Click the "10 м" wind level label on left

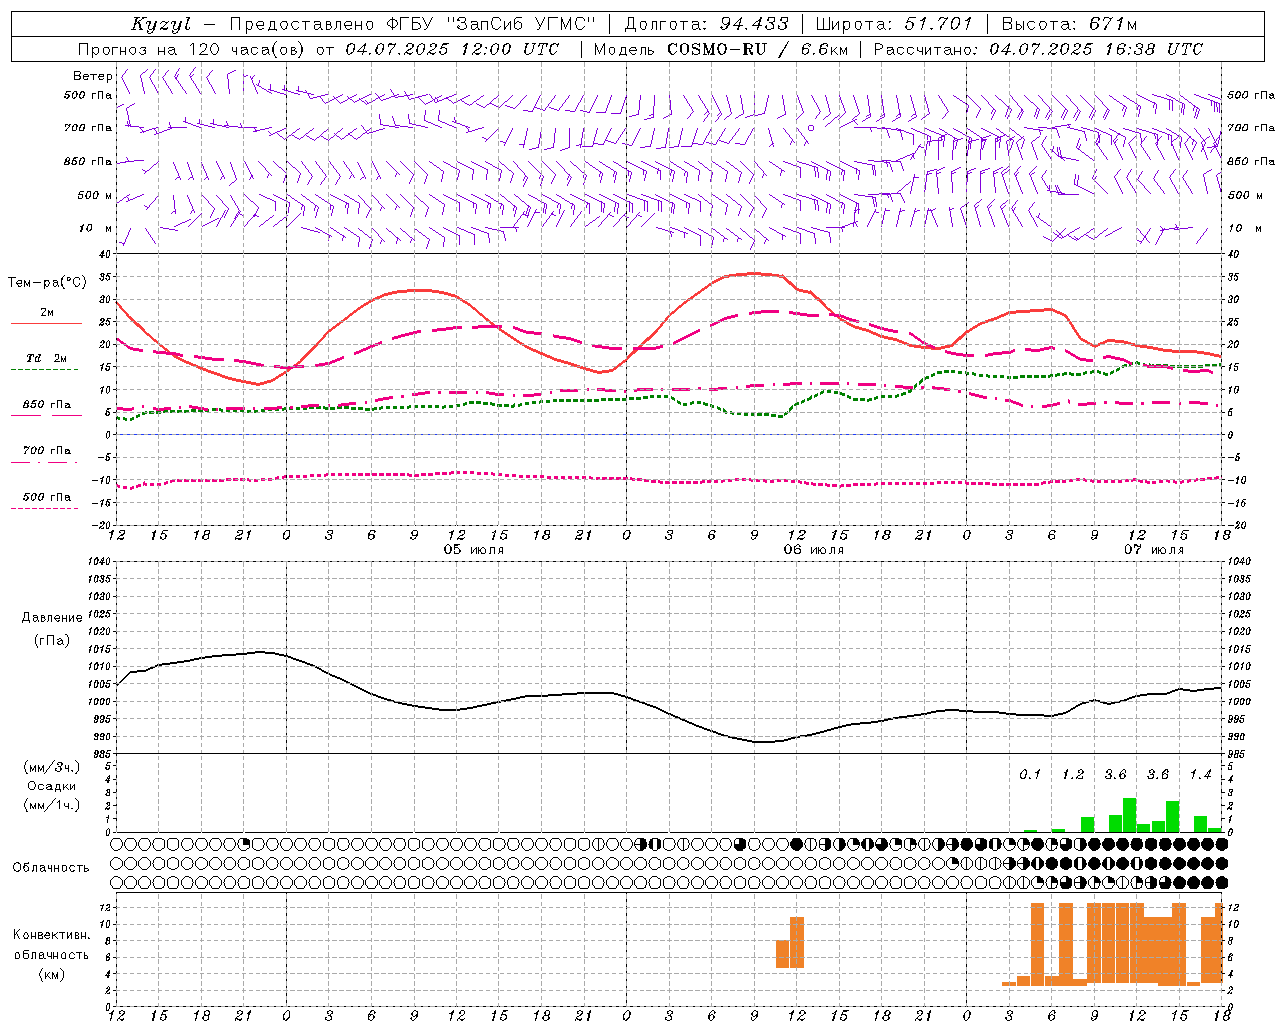point(96,228)
